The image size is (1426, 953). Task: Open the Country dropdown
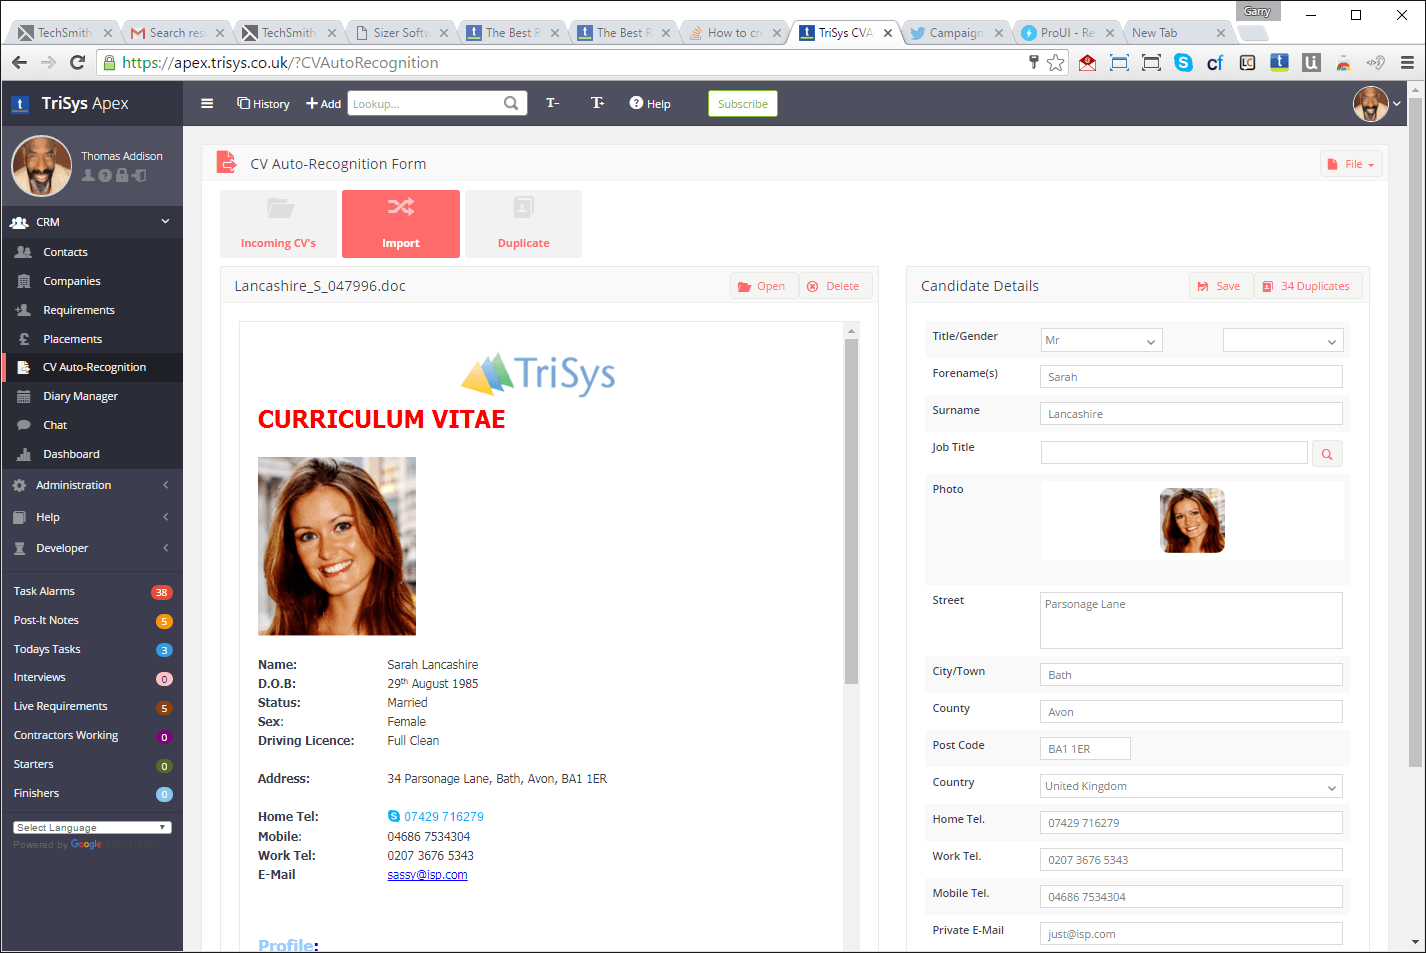click(1190, 787)
